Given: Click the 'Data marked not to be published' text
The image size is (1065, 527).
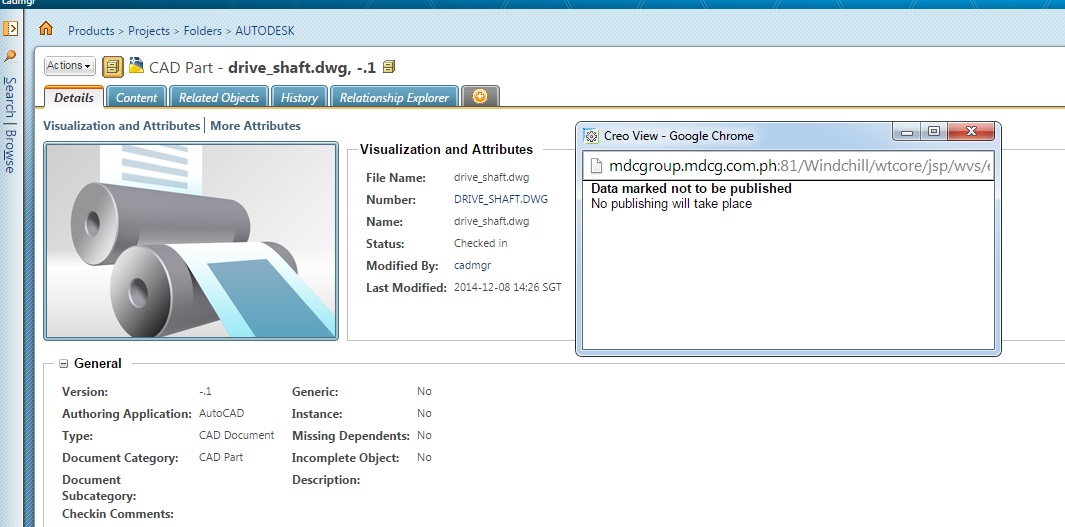Looking at the screenshot, I should coord(691,188).
